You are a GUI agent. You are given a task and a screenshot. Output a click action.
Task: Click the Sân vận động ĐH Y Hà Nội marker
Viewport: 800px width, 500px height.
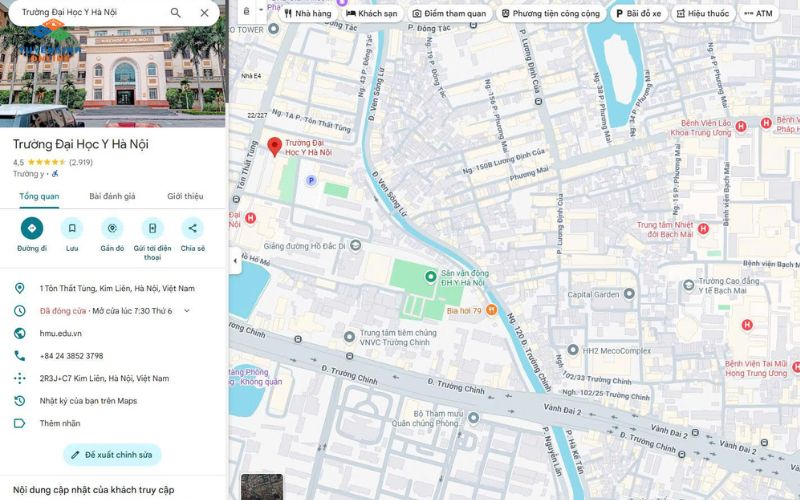[431, 276]
